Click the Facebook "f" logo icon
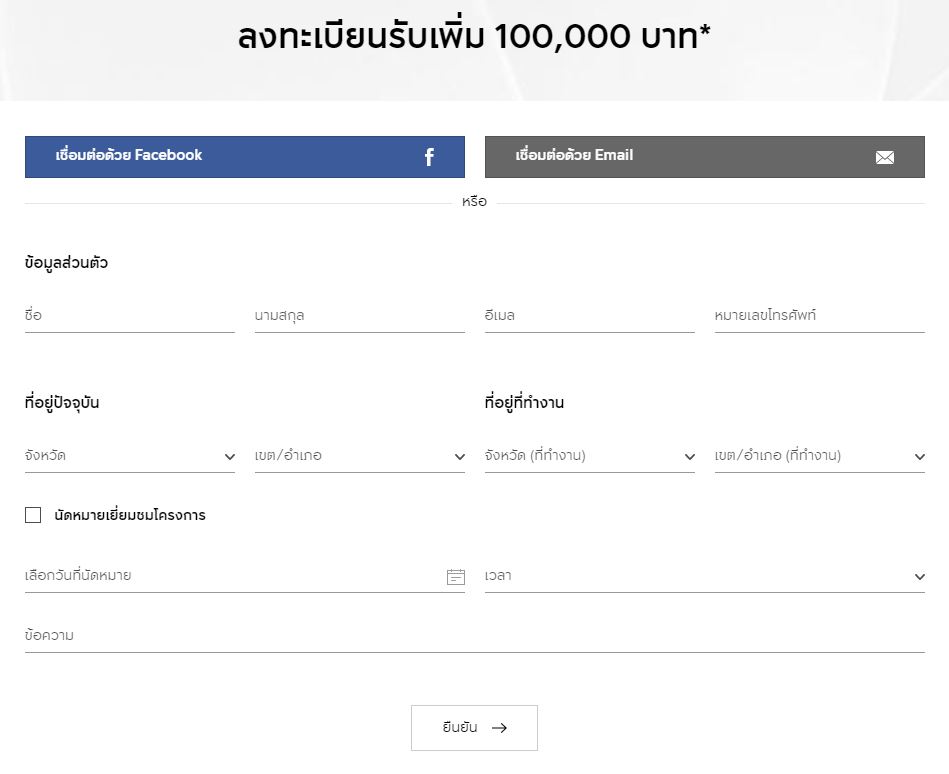The image size is (949, 774). click(429, 157)
